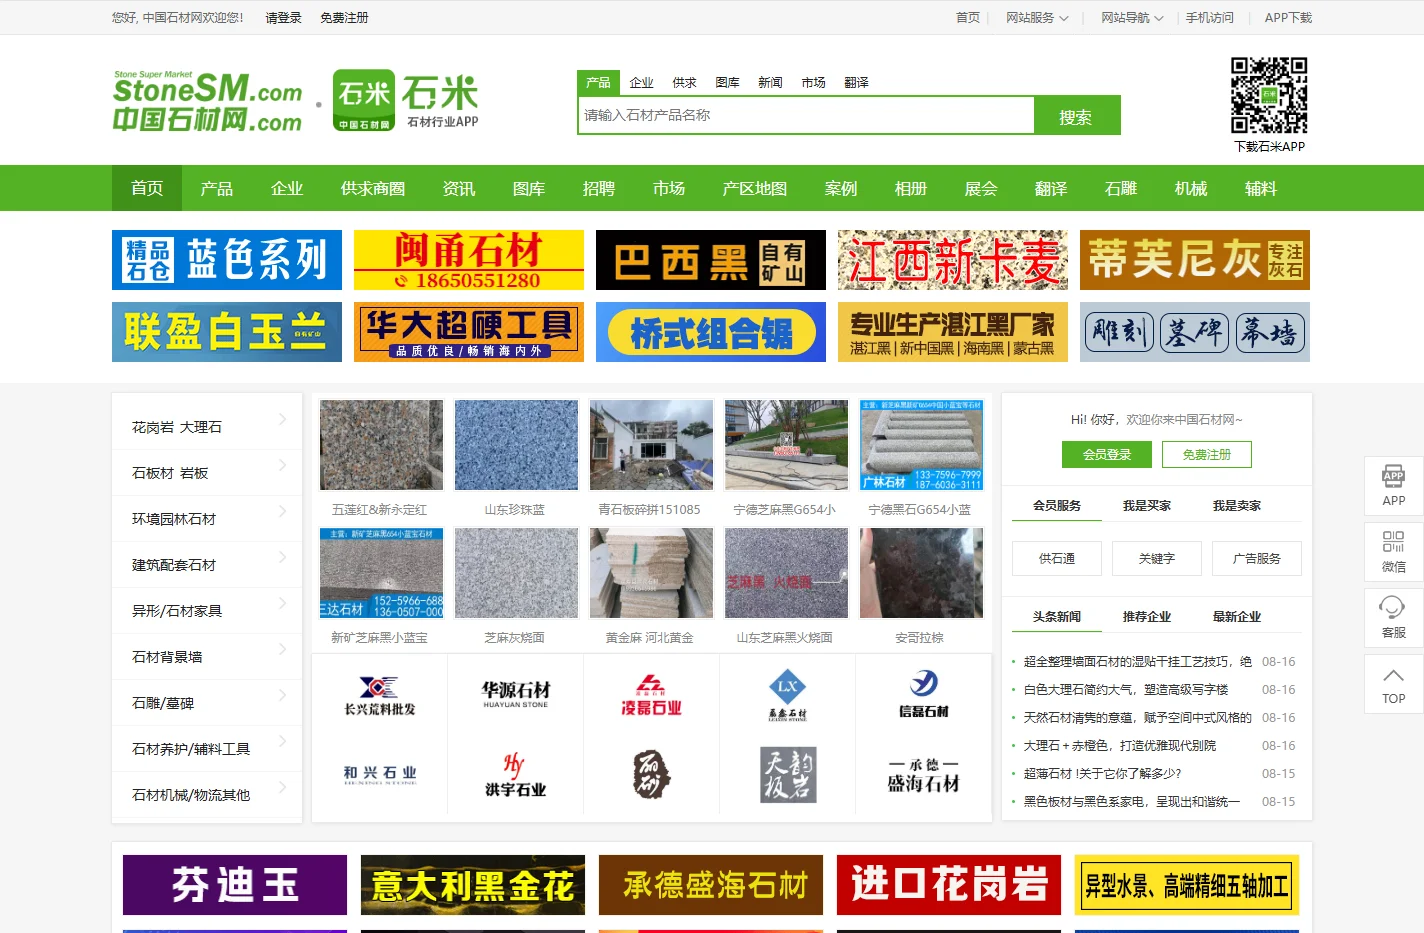Image resolution: width=1424 pixels, height=933 pixels.
Task: Click the stone product name search field
Action: tap(806, 116)
